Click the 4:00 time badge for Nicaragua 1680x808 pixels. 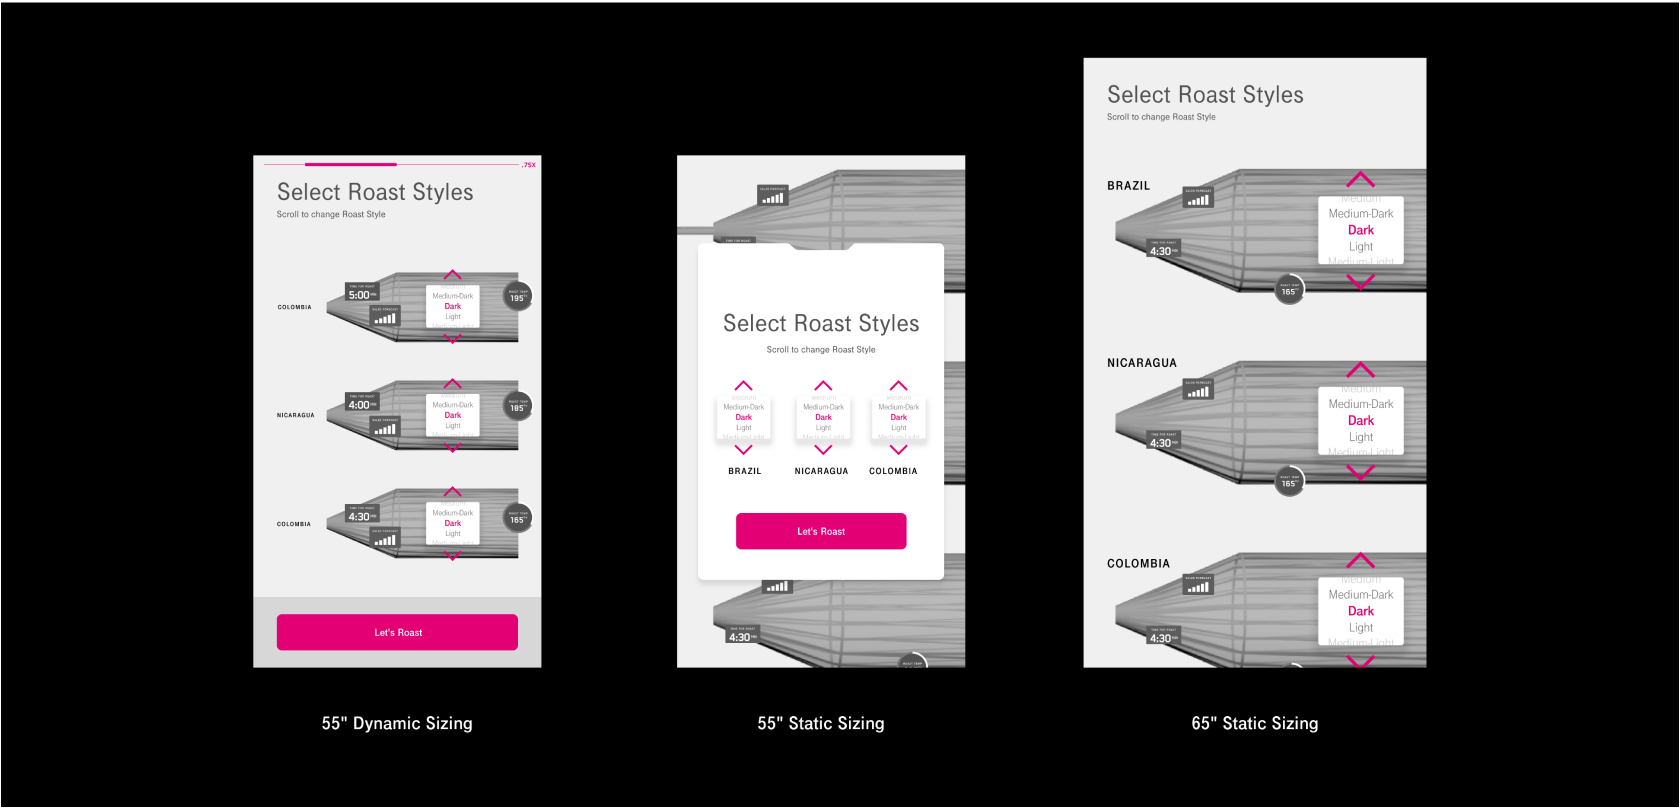(x=361, y=404)
